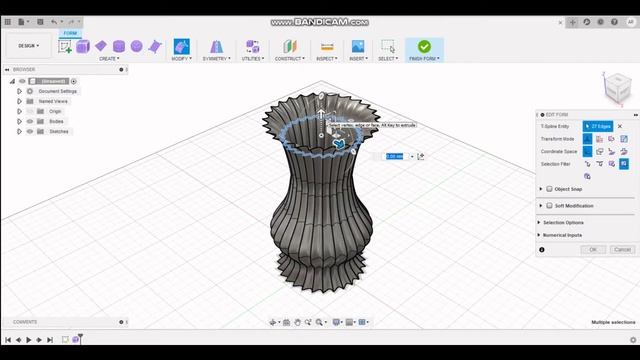Click the Insert image icon
This screenshot has width=640, height=360.
pyautogui.click(x=358, y=47)
